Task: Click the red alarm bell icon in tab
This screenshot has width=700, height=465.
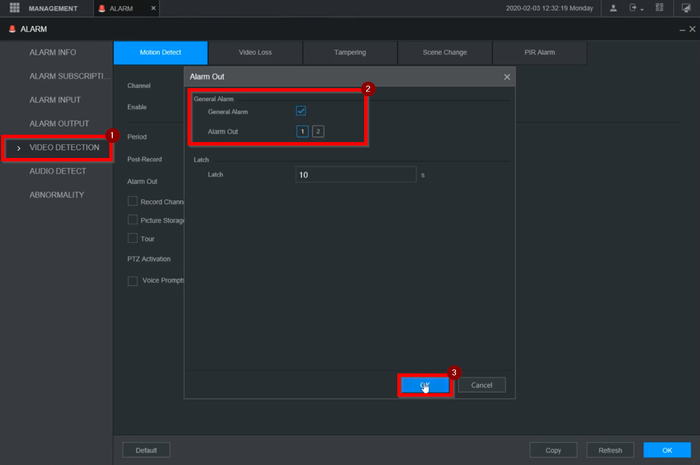Action: 102,8
